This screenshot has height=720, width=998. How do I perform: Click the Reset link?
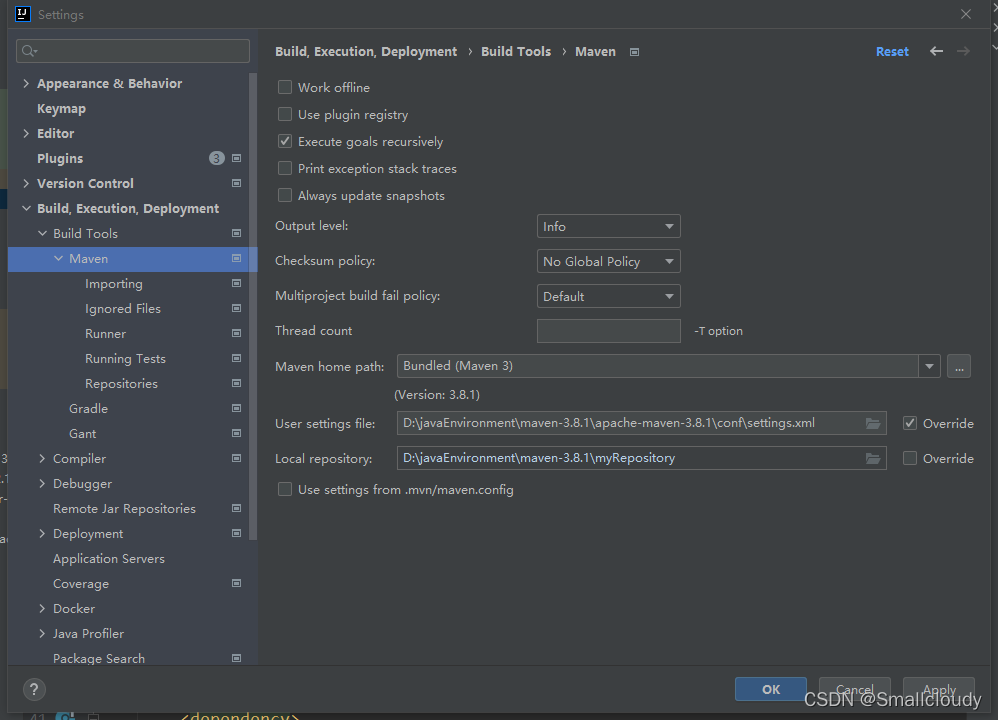coord(891,50)
